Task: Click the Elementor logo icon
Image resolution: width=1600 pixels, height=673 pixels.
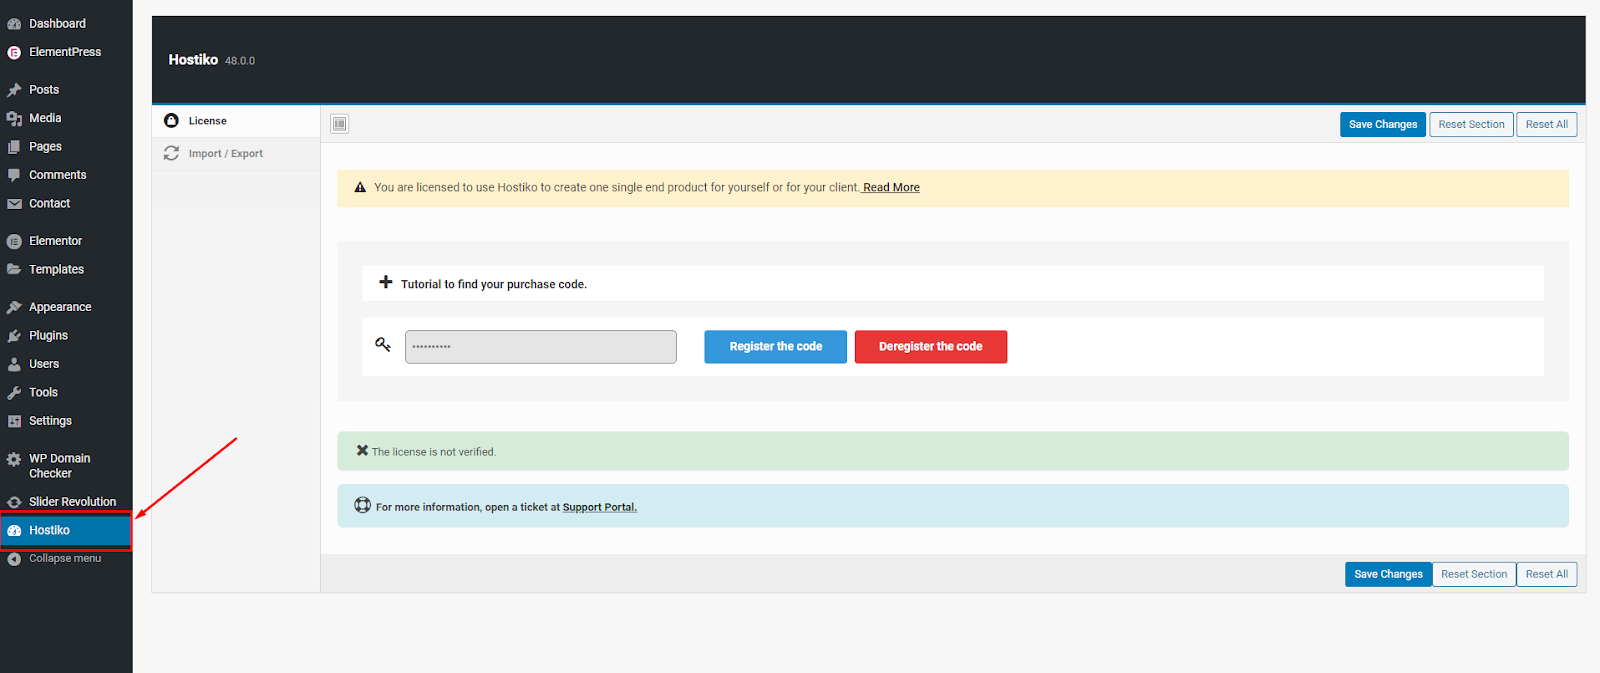Action: click(14, 241)
